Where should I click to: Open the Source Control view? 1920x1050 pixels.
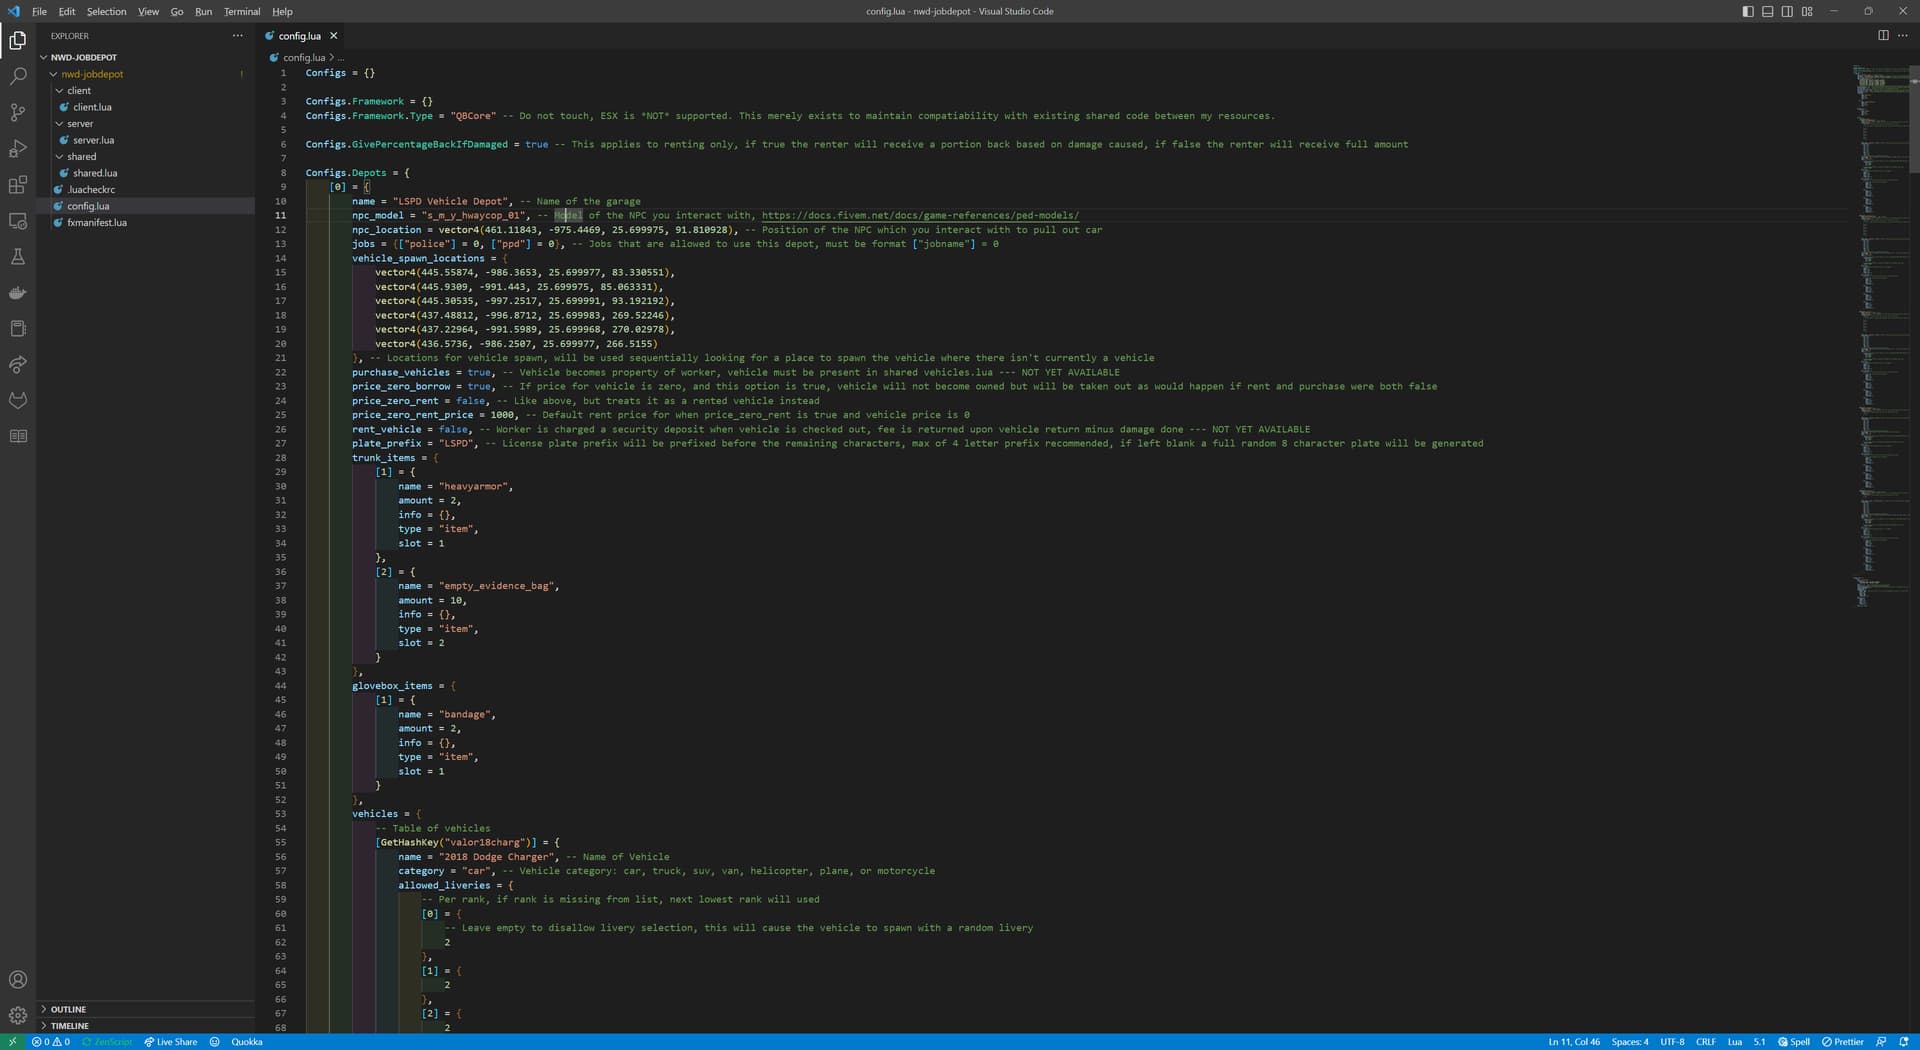18,112
